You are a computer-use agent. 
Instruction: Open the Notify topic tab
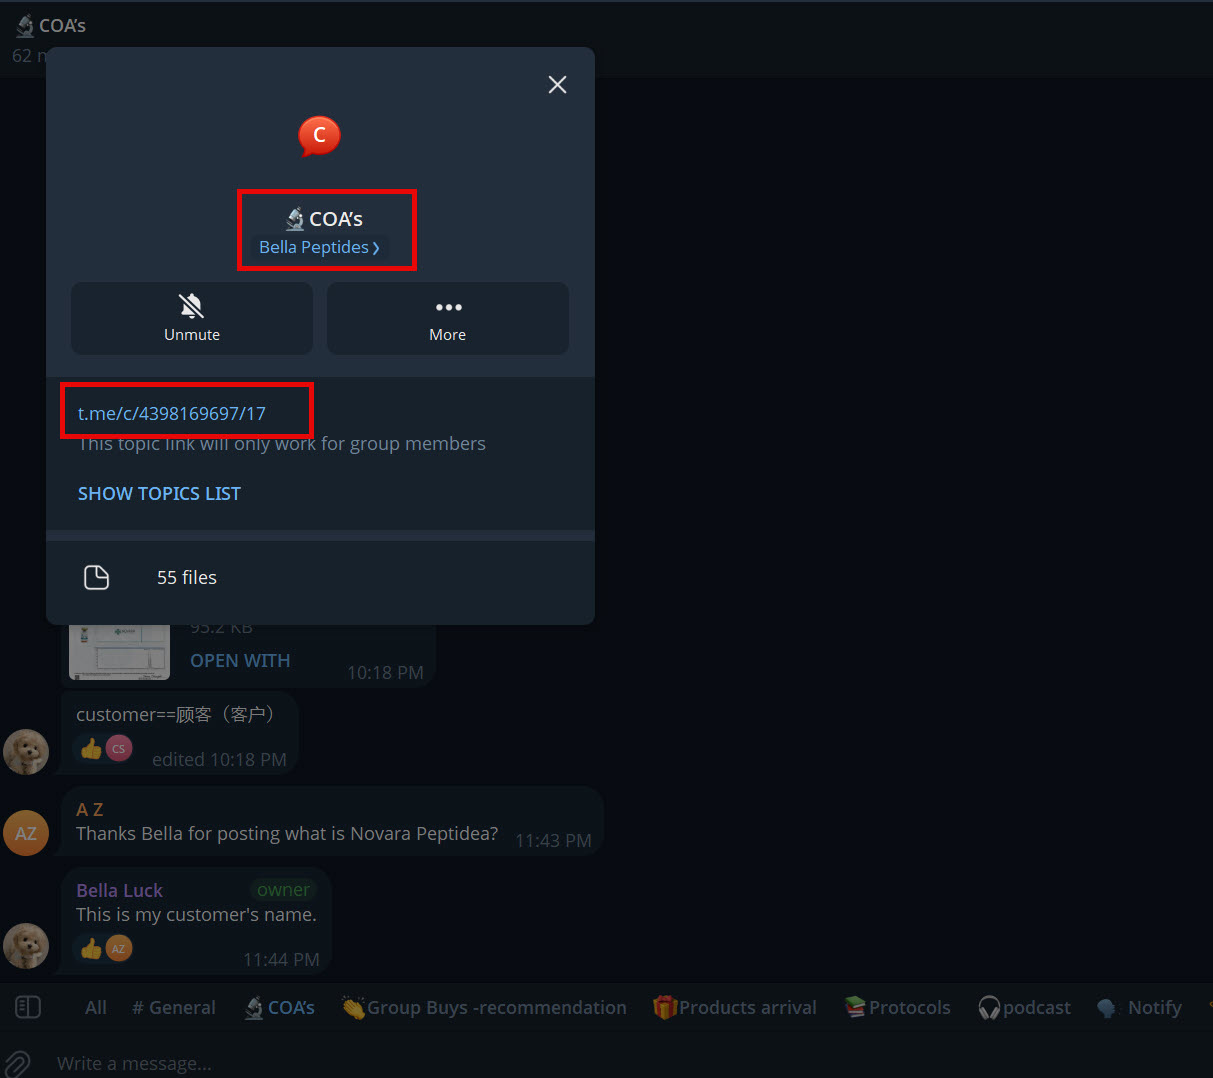[1139, 1008]
